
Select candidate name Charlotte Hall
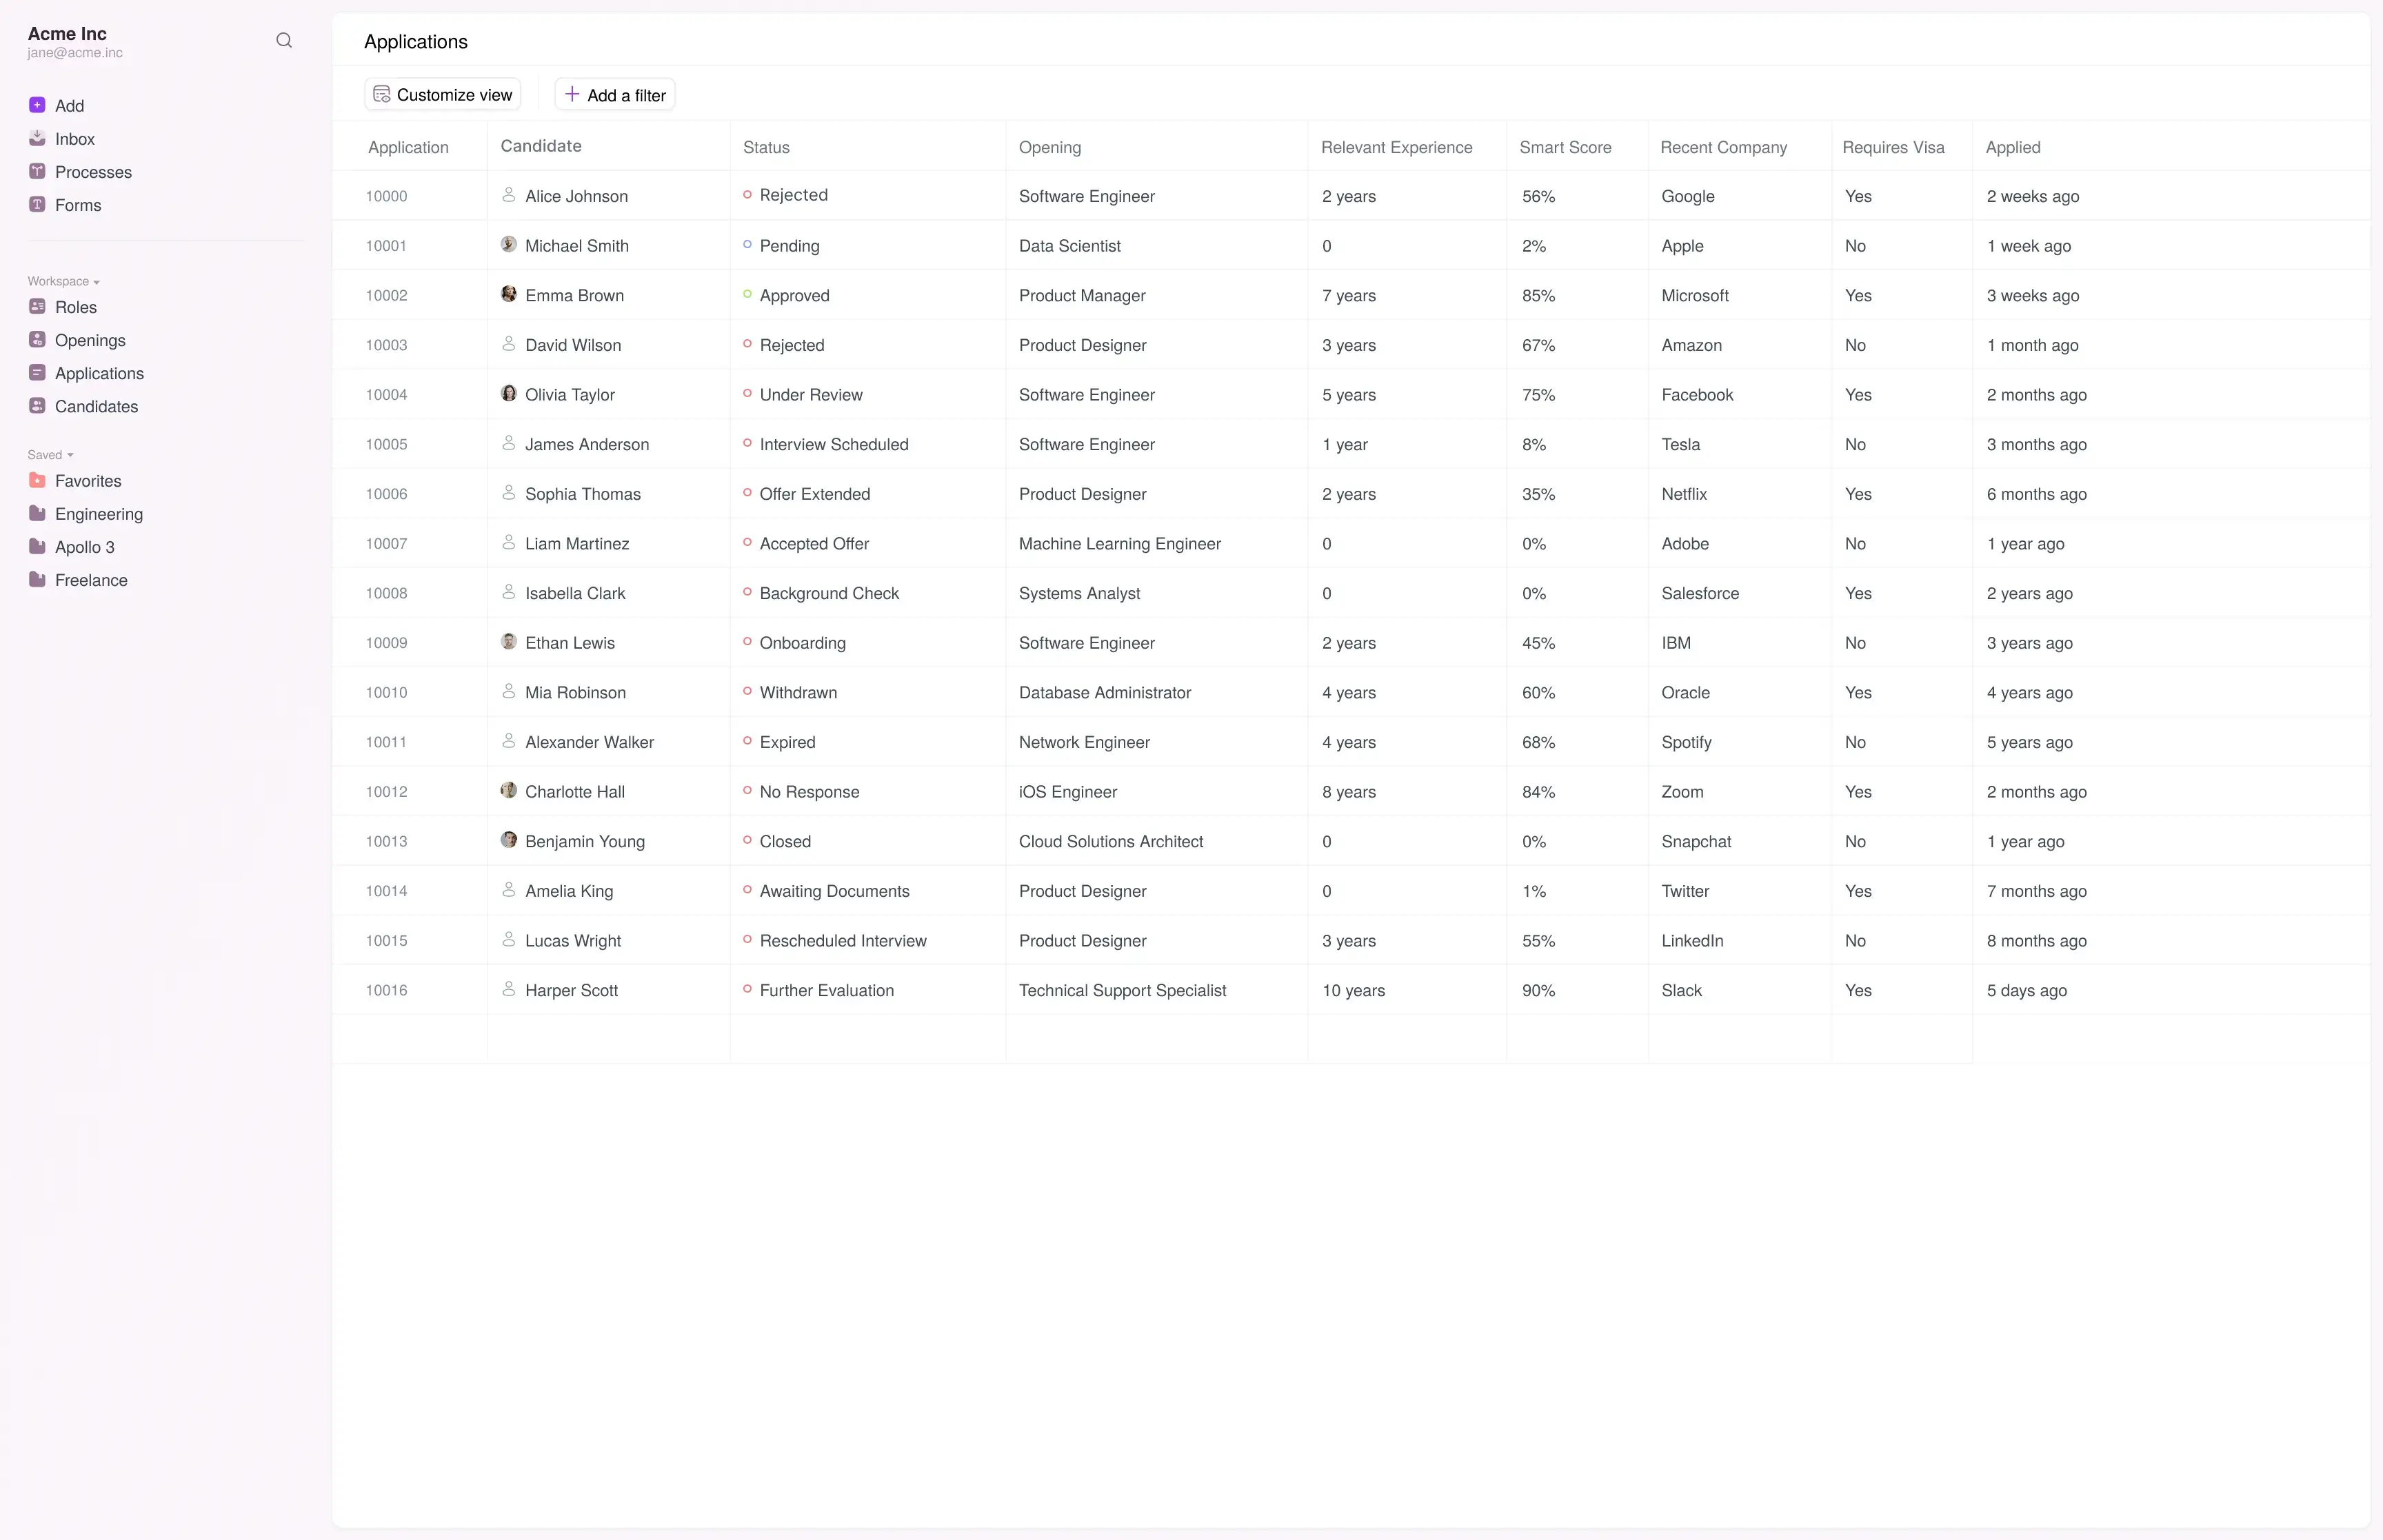click(574, 791)
